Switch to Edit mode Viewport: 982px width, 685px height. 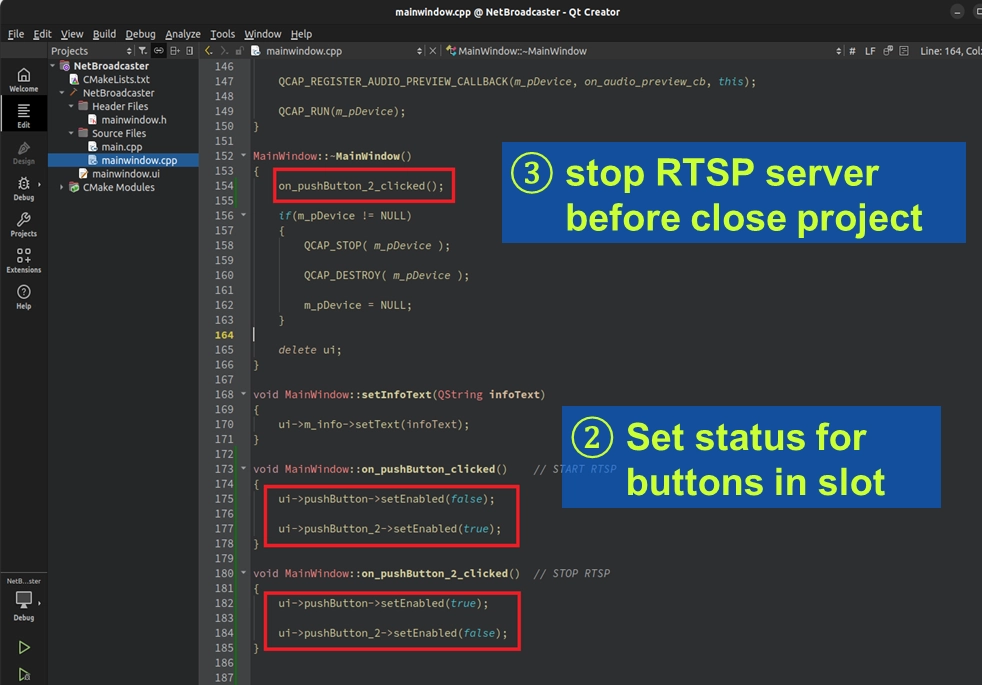[23, 115]
